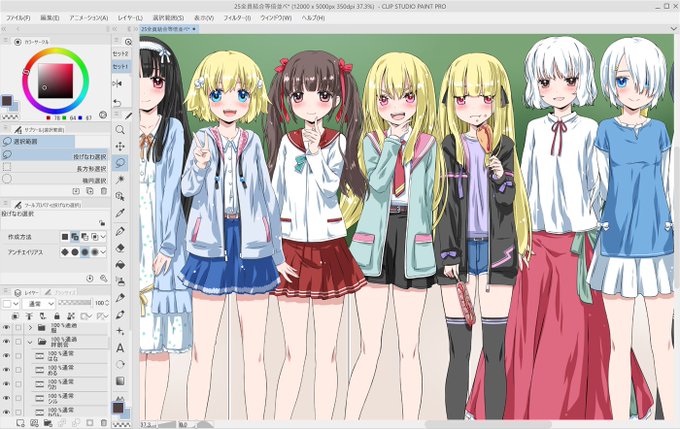
Task: Open the palette color dropdown in layer panel
Action: 10,304
